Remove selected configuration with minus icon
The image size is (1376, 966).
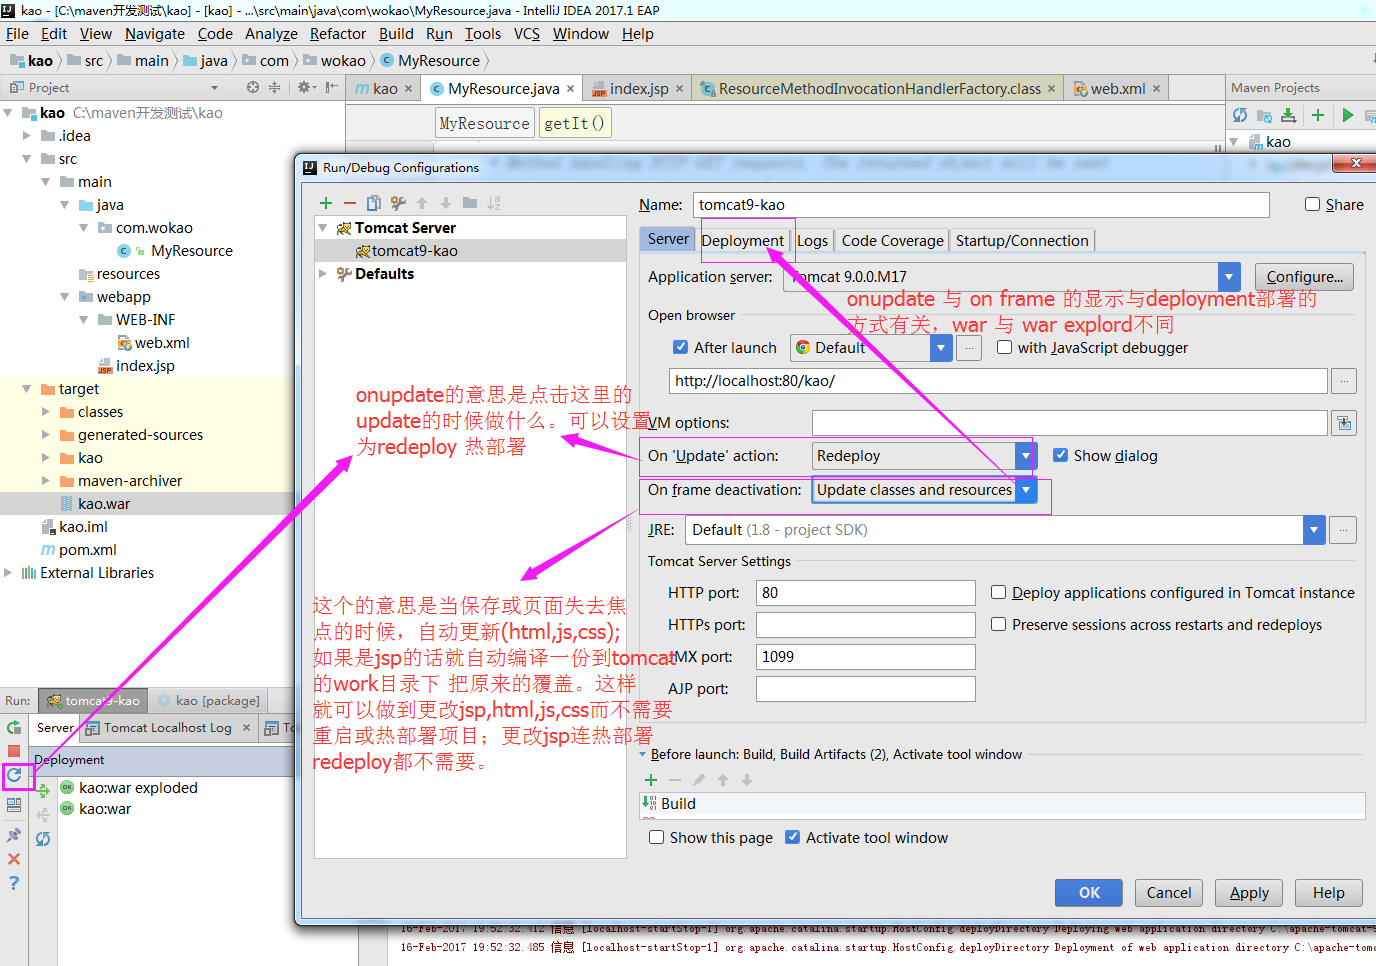(350, 203)
